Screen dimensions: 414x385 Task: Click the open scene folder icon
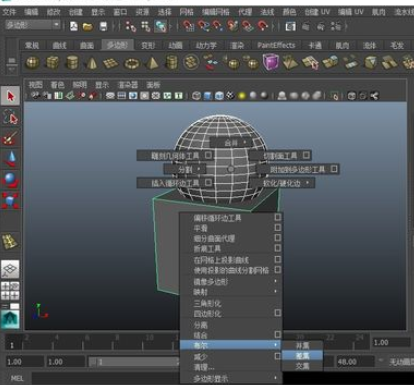[x=88, y=26]
